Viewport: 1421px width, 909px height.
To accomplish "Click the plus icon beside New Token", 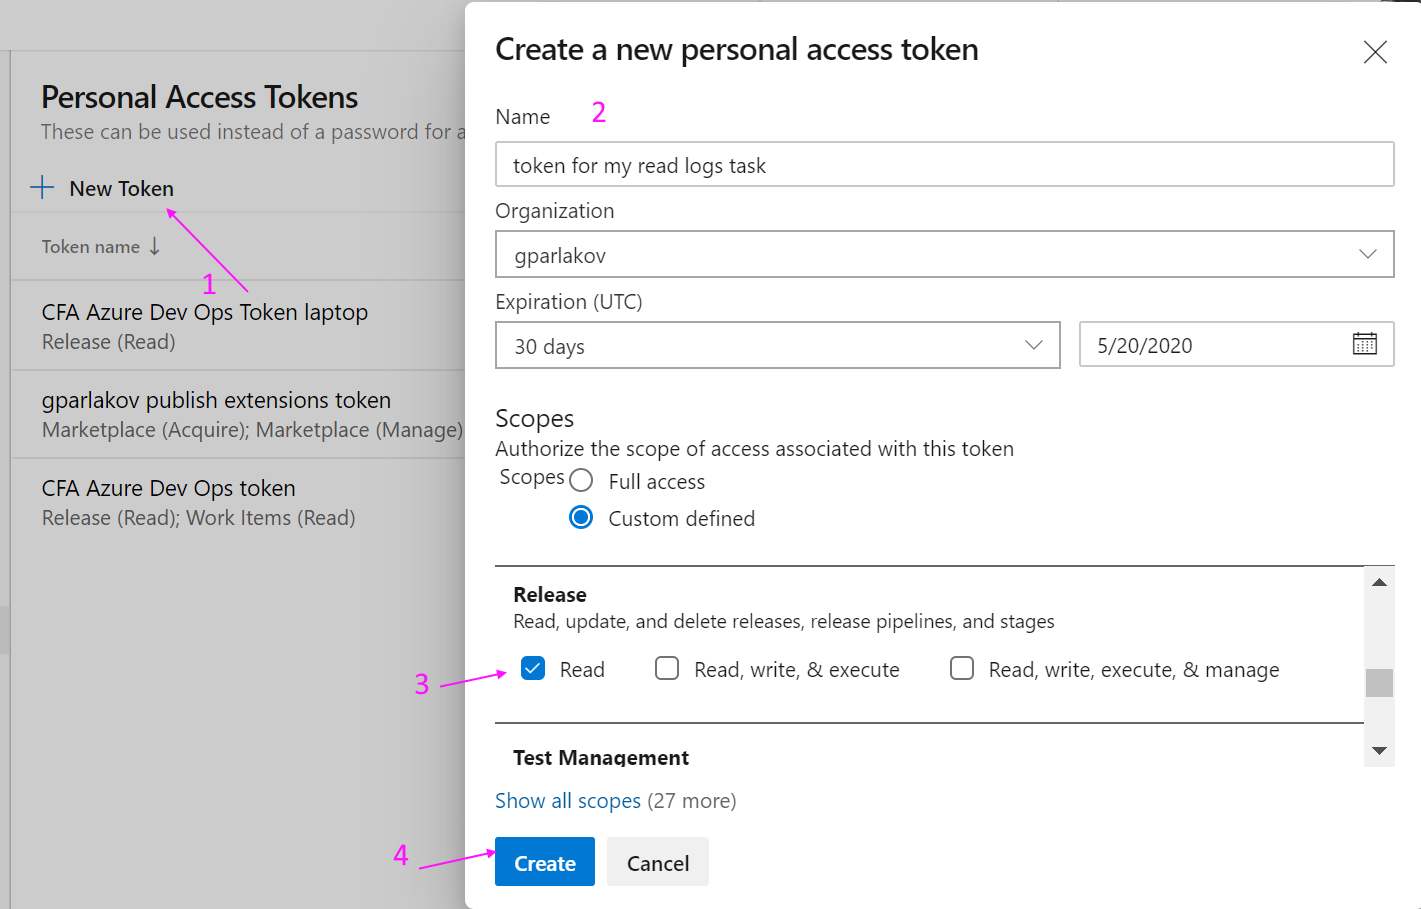I will click(x=42, y=187).
